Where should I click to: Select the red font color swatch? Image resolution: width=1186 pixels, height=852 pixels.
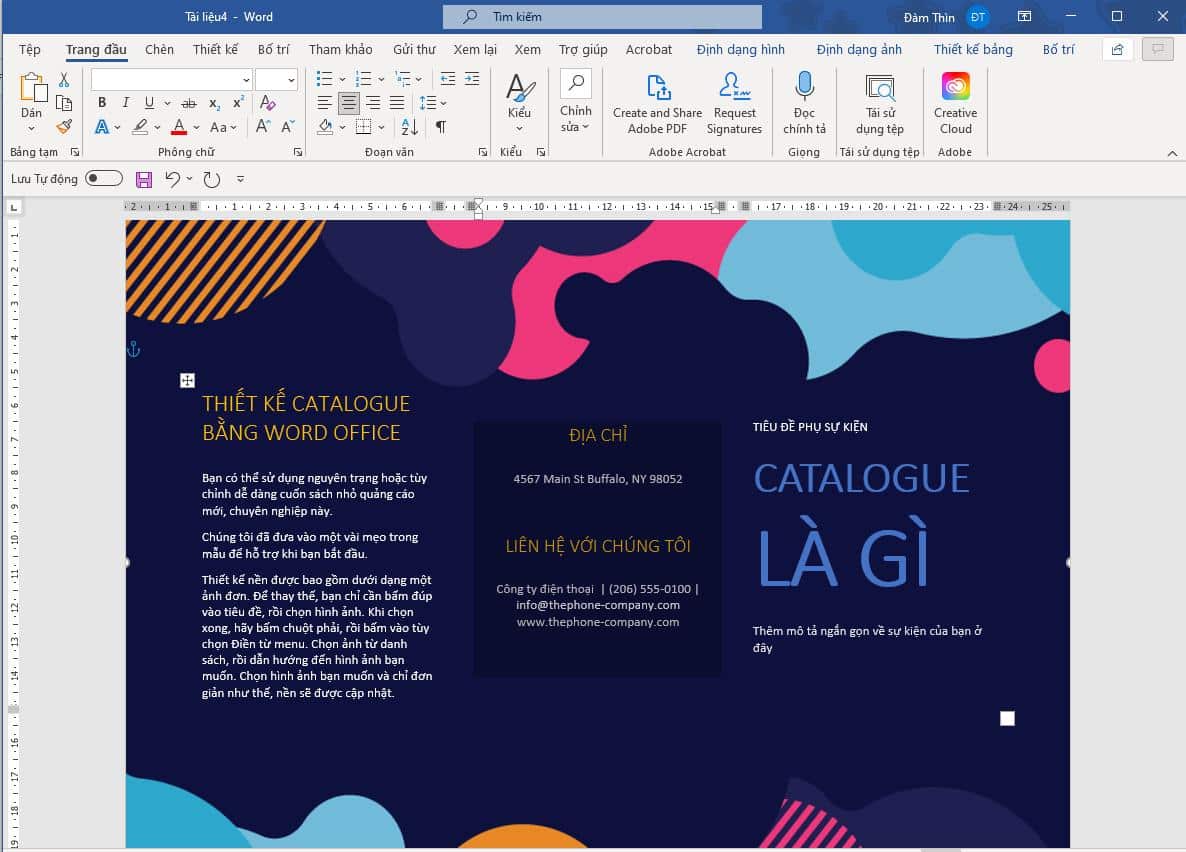[x=178, y=128]
